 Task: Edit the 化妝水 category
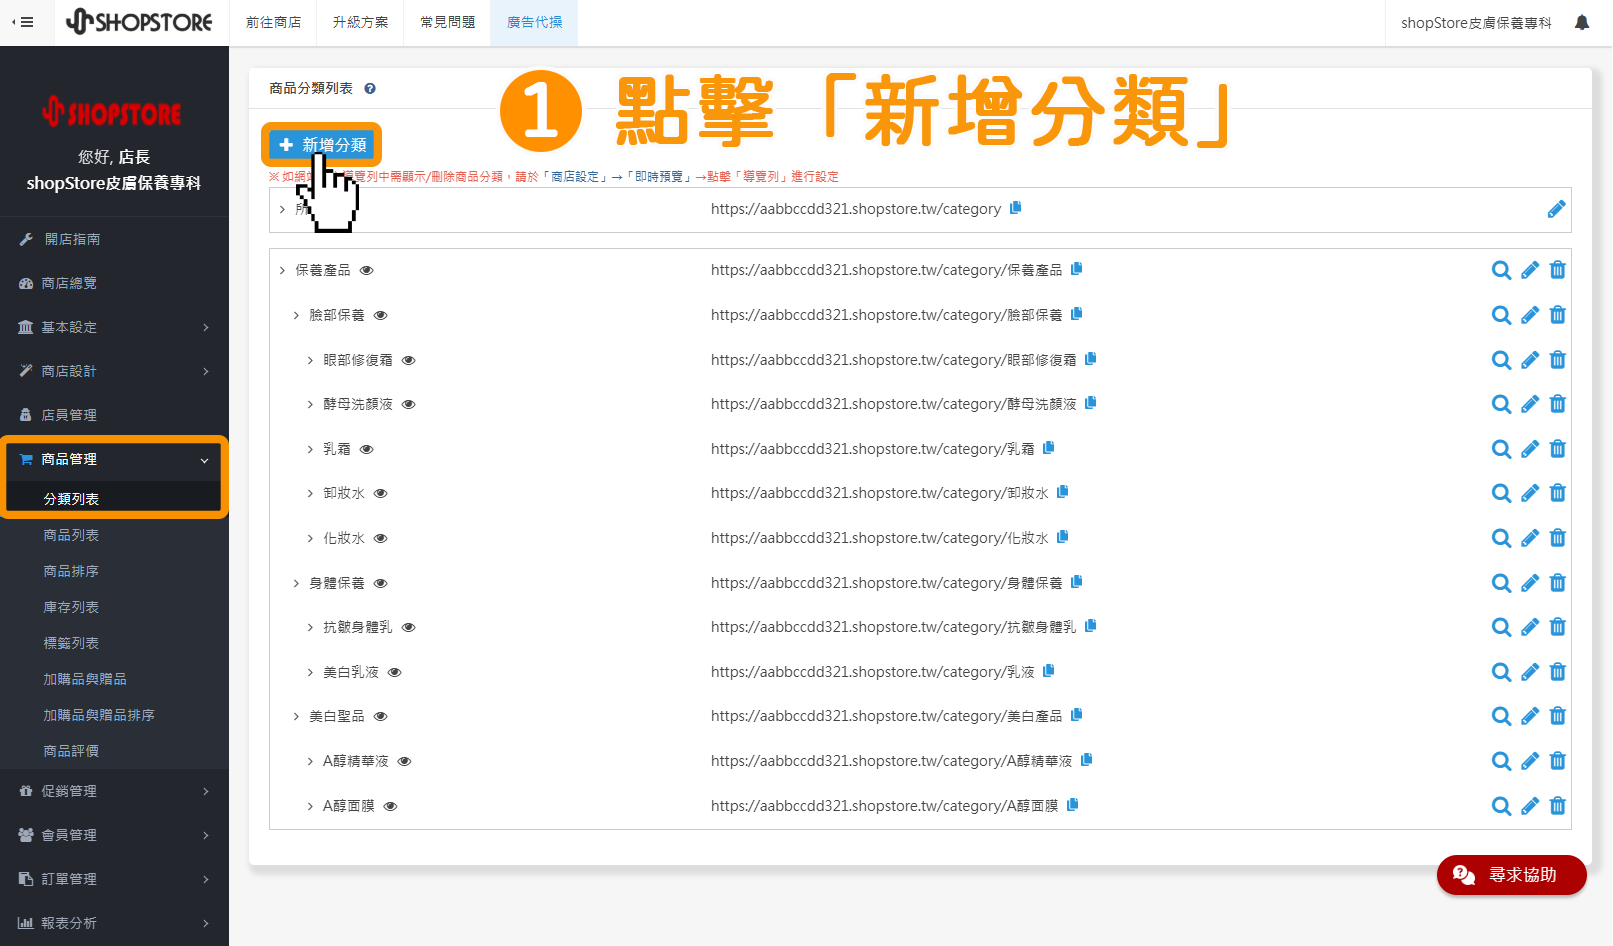point(1530,538)
